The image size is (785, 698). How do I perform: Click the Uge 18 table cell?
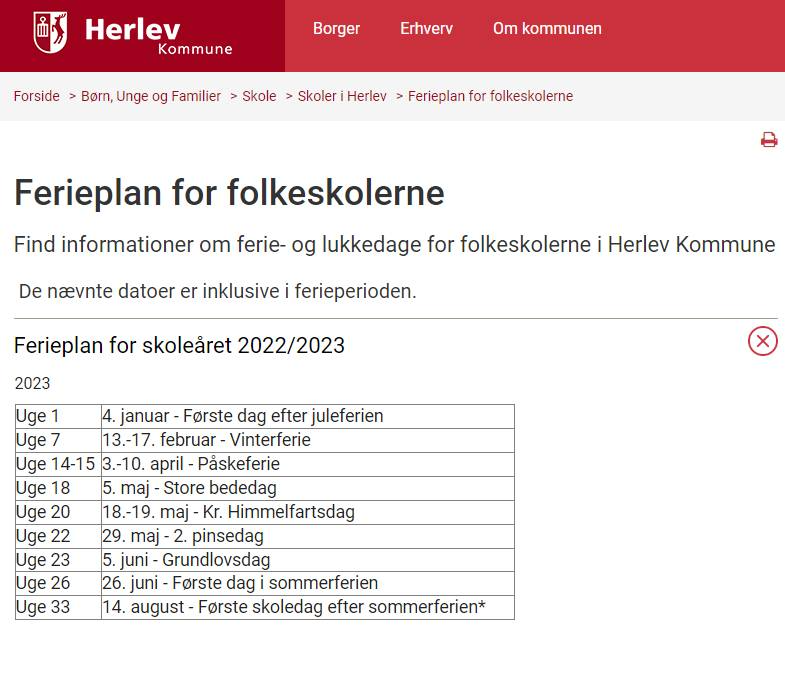(x=58, y=489)
